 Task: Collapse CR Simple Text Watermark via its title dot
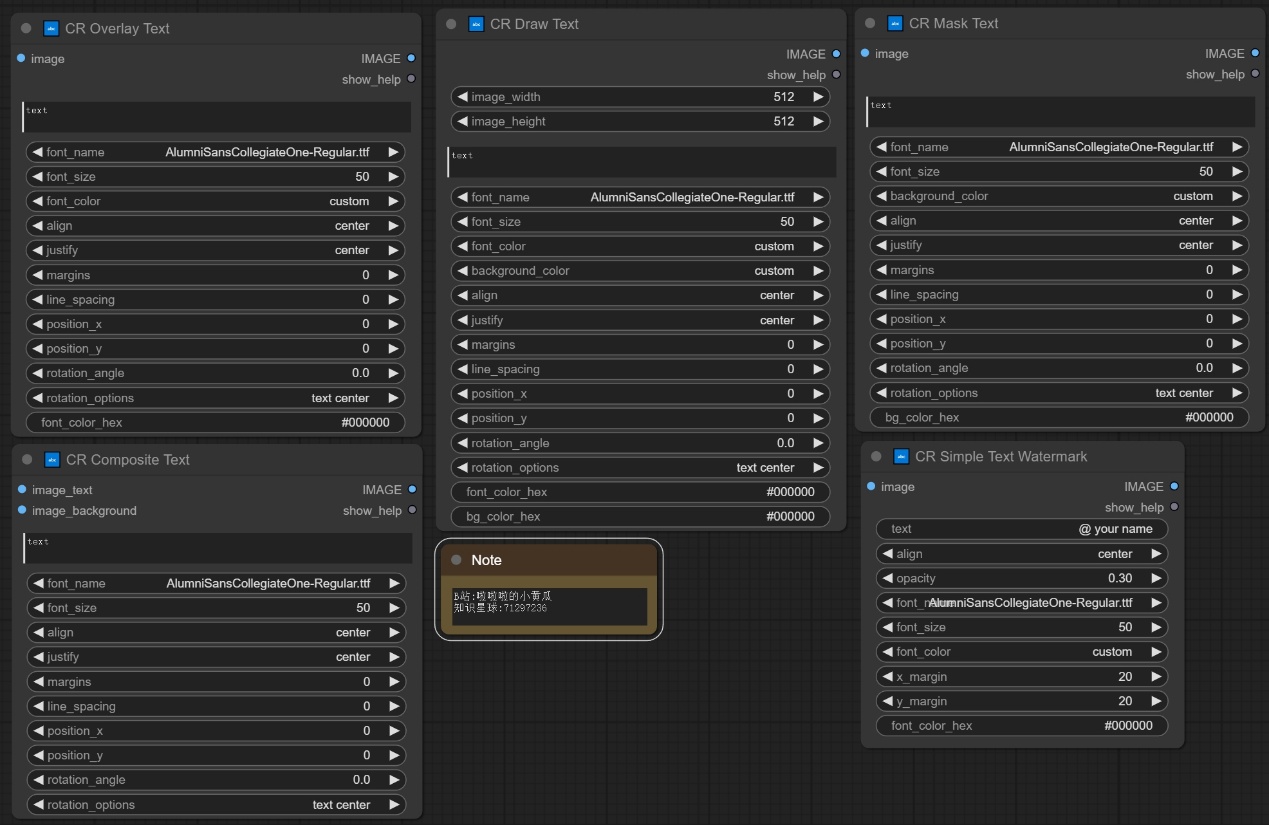point(876,457)
